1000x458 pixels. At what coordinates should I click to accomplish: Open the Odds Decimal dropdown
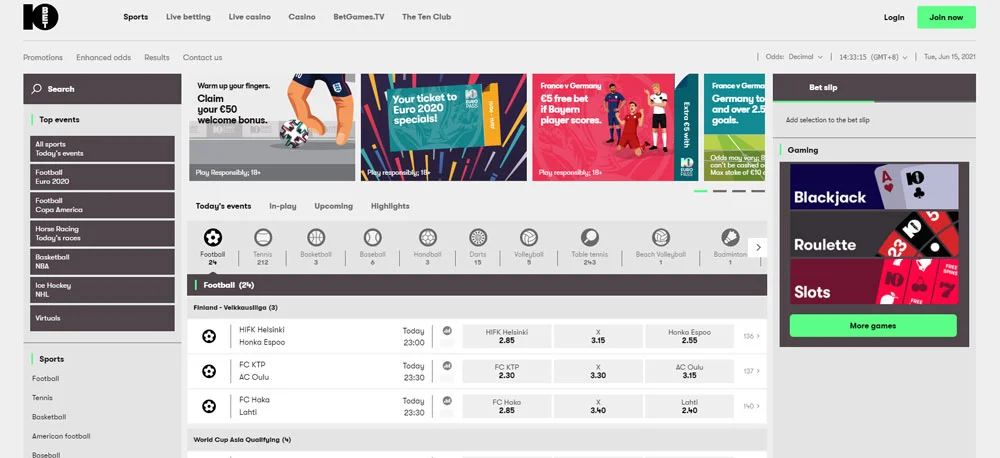click(794, 57)
